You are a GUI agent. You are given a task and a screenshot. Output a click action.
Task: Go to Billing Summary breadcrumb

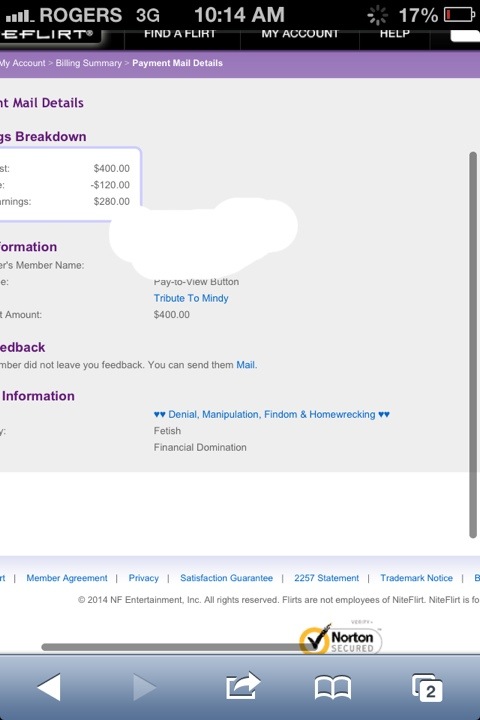pos(89,63)
